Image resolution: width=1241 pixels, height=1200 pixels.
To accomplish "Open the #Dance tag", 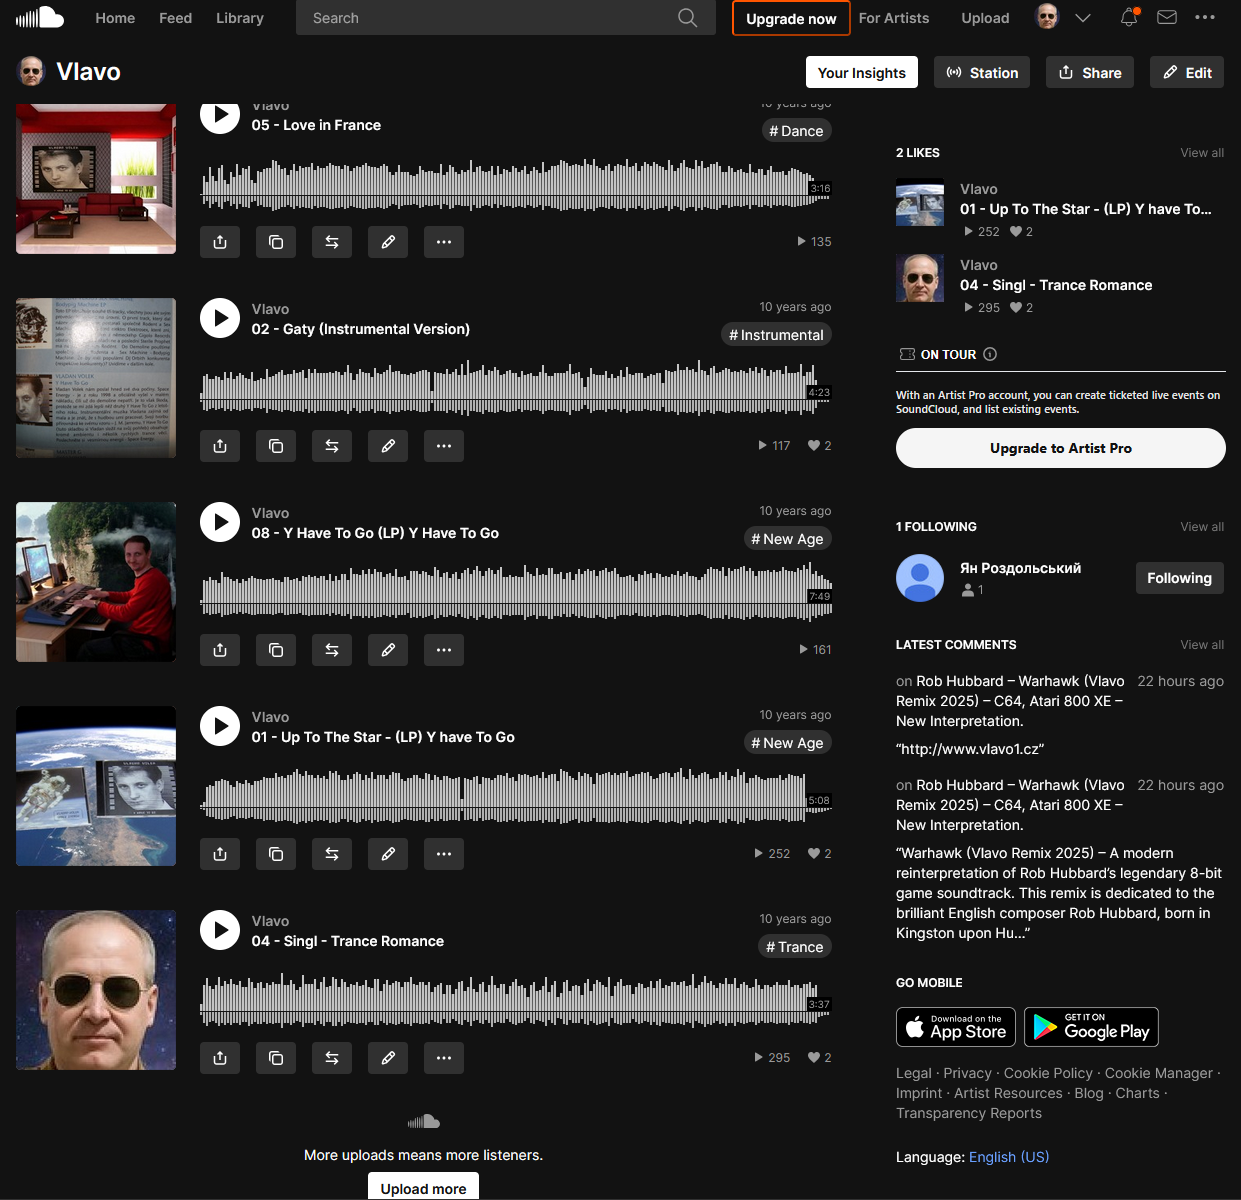I will pos(796,131).
